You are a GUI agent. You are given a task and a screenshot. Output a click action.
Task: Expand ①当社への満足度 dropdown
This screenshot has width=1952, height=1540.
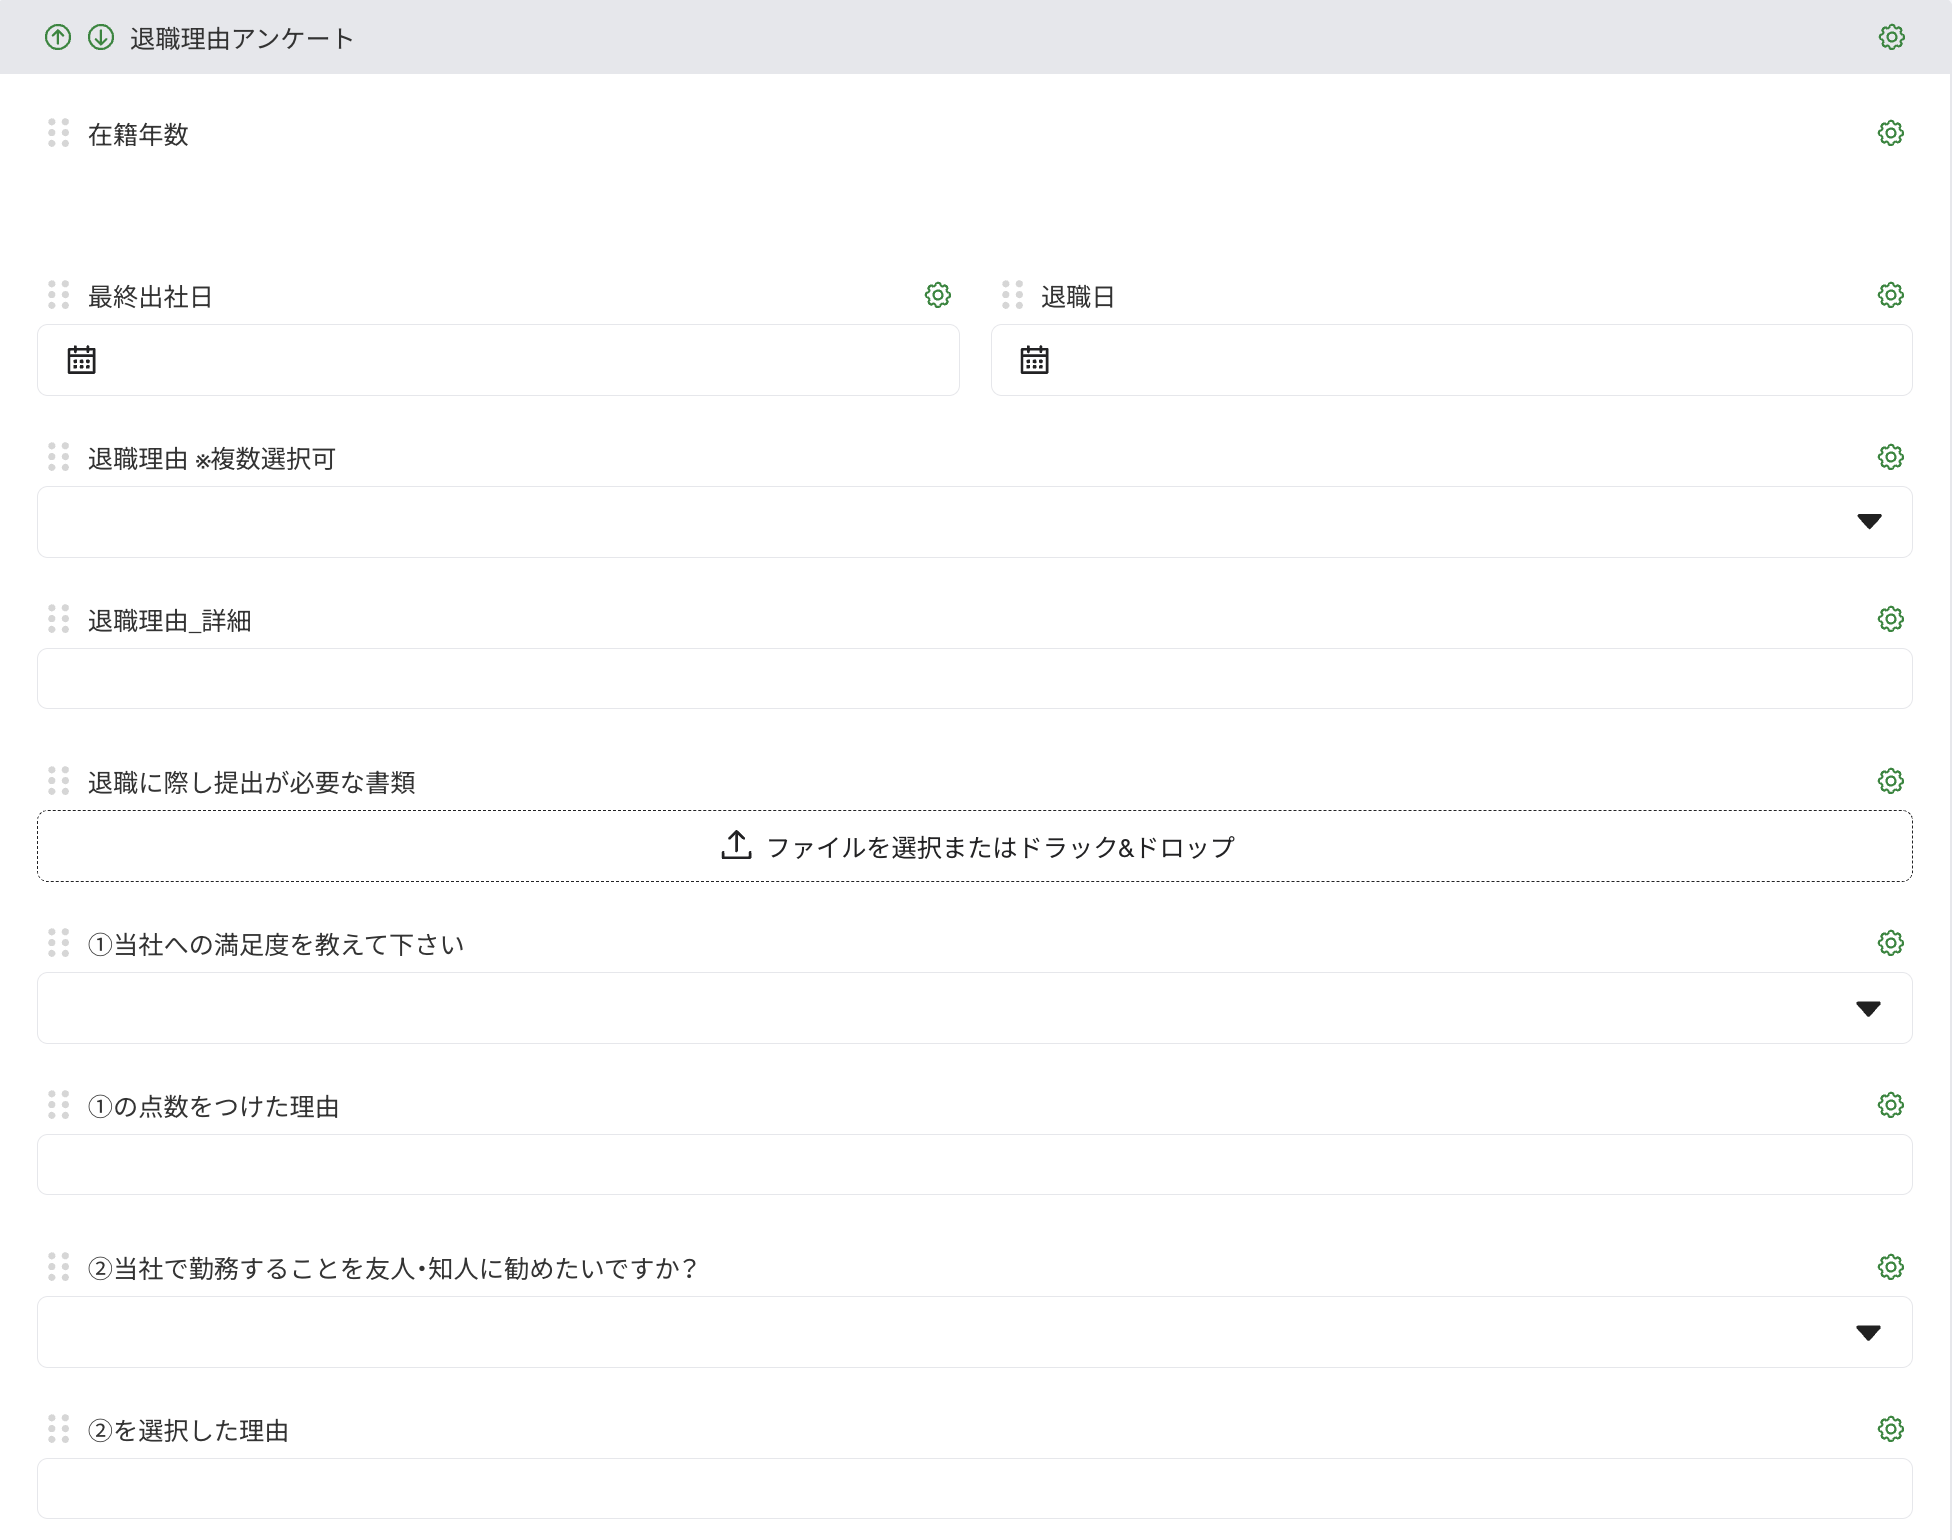(1868, 1008)
